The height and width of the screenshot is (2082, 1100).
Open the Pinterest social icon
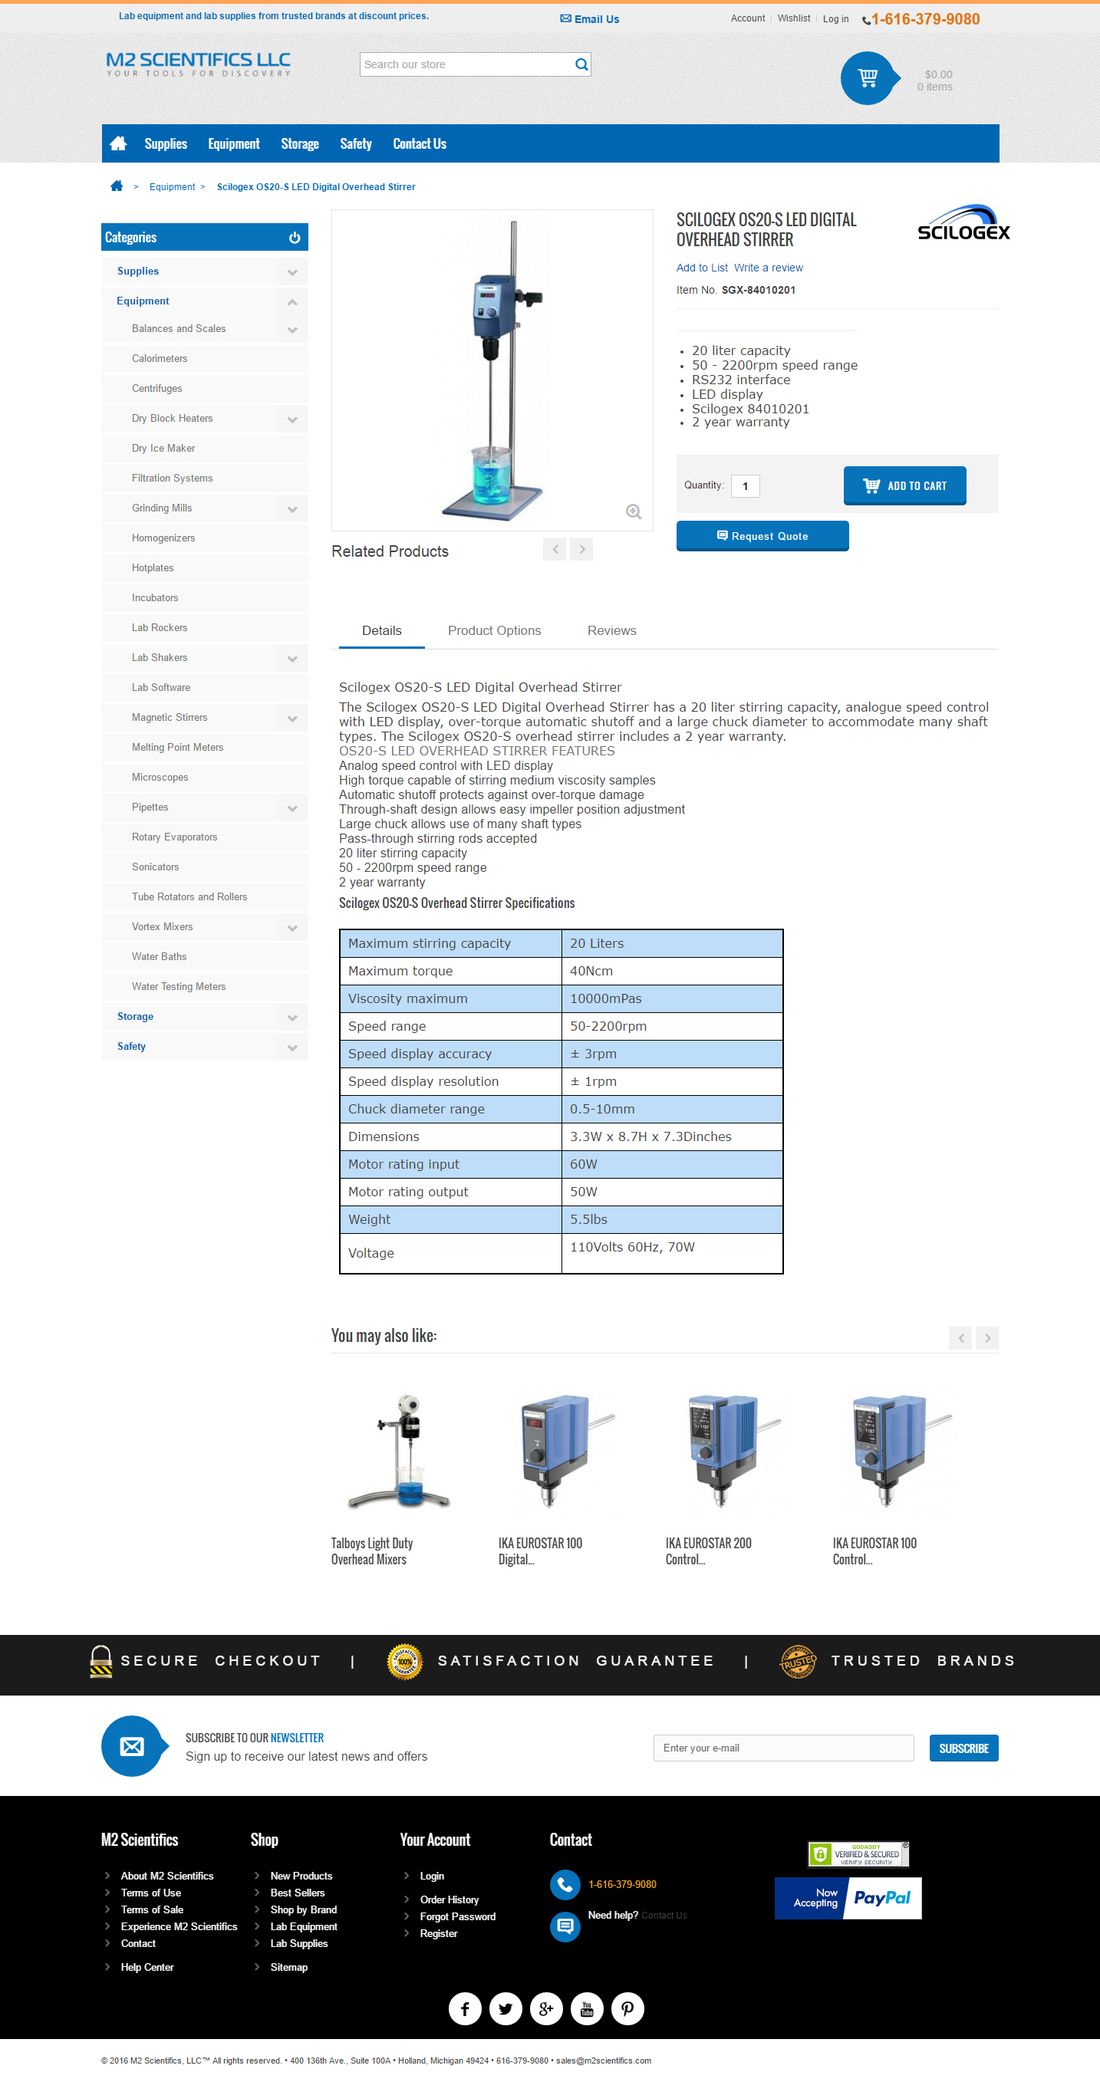(628, 2008)
